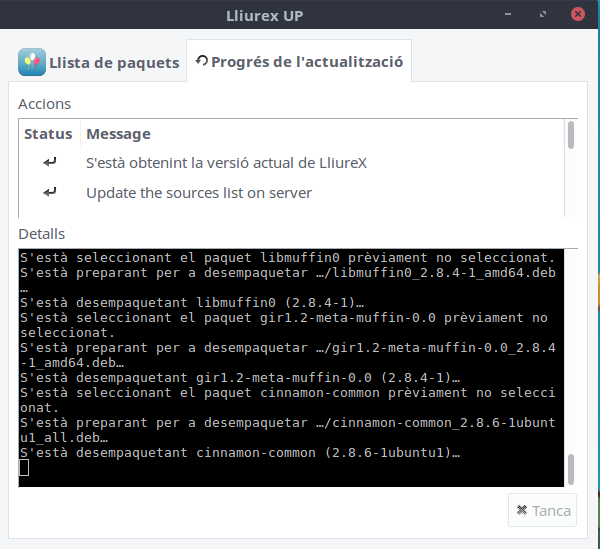600x549 pixels.
Task: Click the terminal details scrollbar handle
Action: pos(572,468)
